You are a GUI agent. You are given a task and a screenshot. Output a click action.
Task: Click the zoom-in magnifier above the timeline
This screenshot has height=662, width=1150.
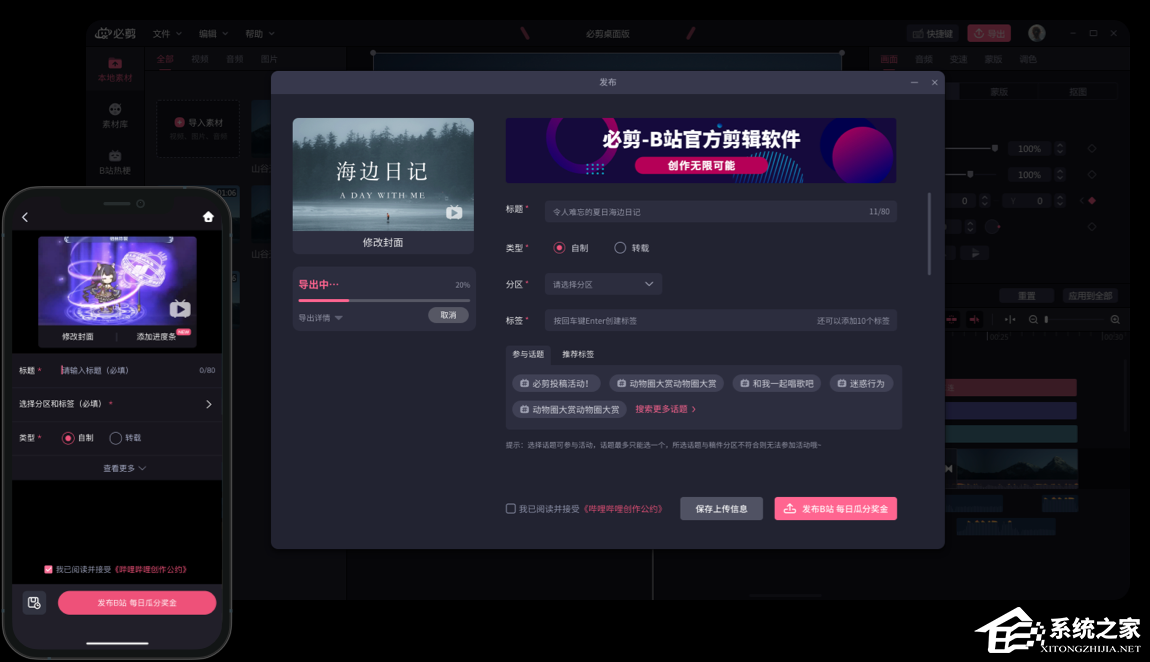(x=1115, y=319)
